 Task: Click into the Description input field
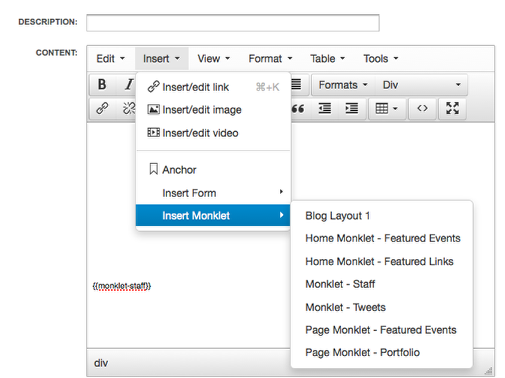point(233,23)
